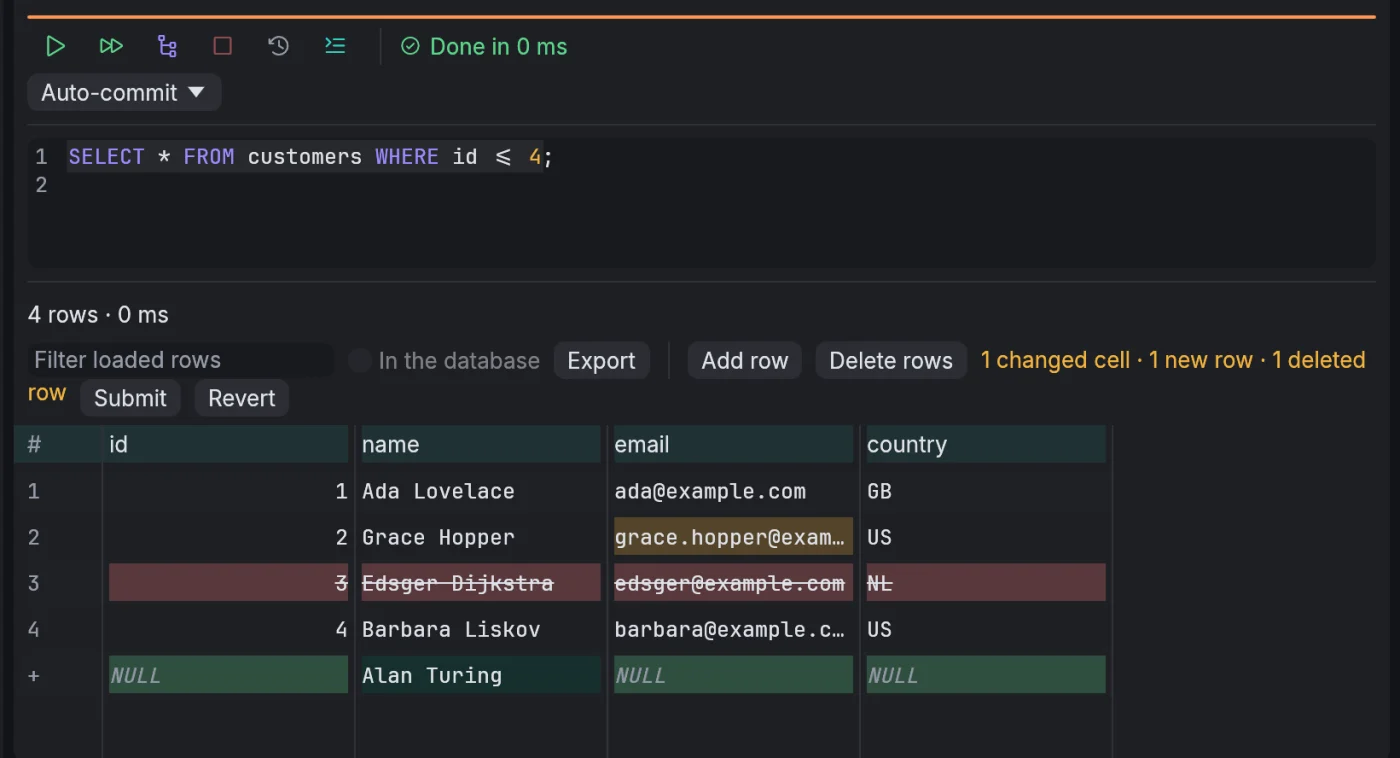The image size is (1400, 758).
Task: Select the Barbara Liskov name cell
Action: pos(481,629)
